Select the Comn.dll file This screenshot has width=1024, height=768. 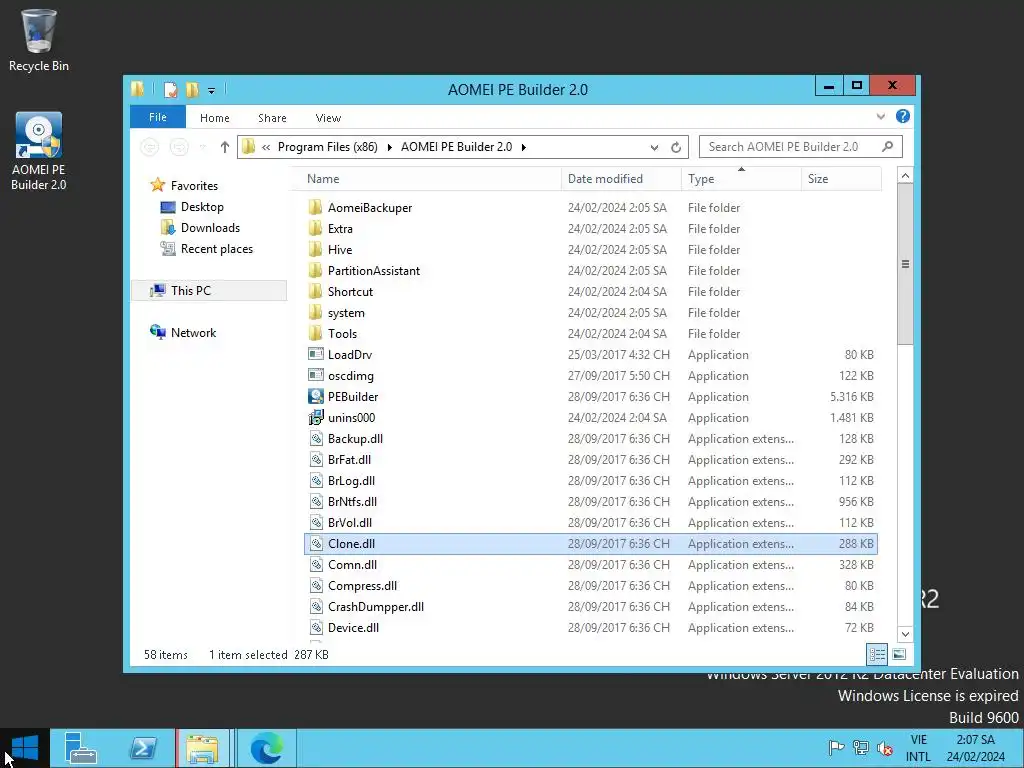(x=591, y=565)
